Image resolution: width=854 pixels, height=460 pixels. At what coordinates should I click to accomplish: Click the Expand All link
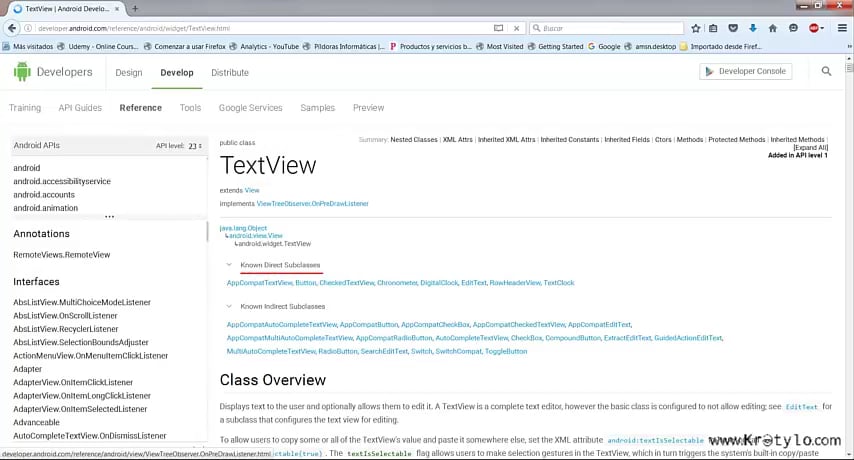tap(810, 148)
